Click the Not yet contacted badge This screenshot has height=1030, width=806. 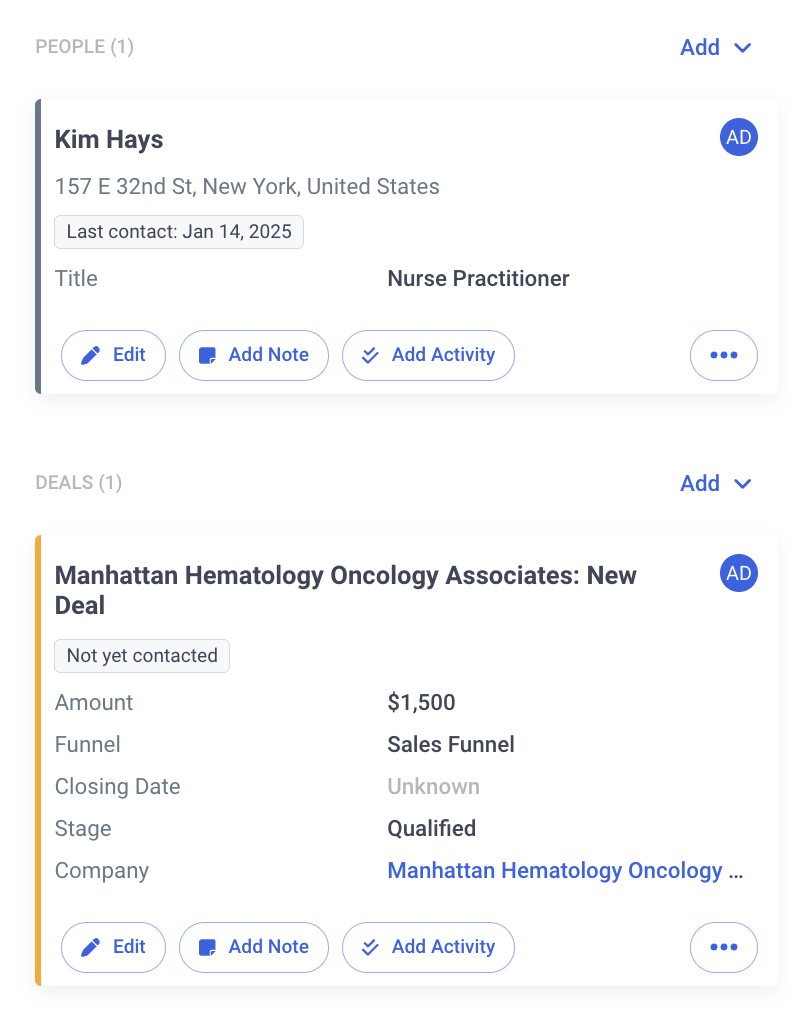pos(142,656)
